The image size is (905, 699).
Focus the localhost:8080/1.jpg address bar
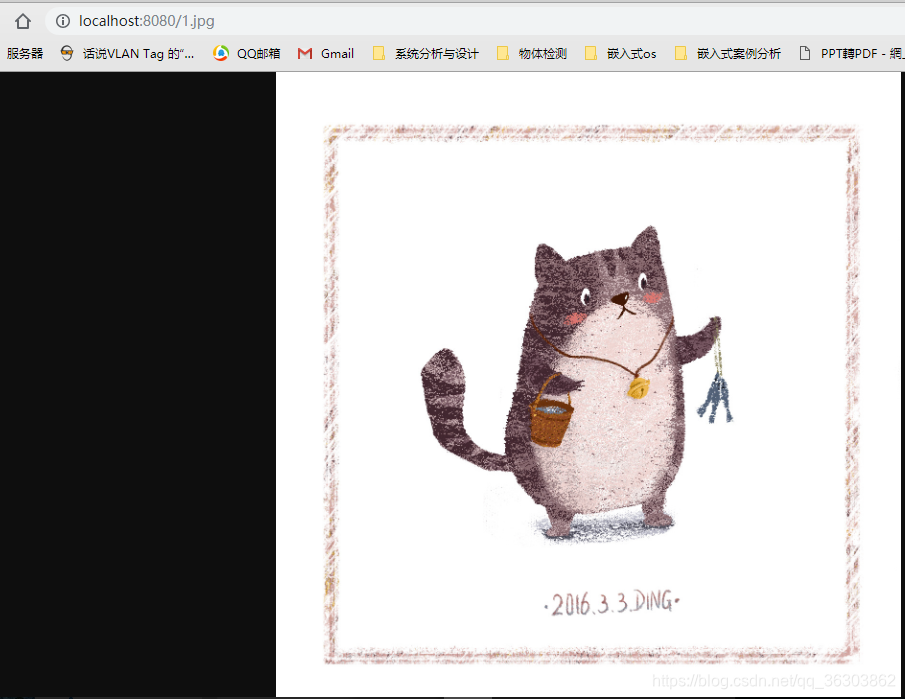point(473,21)
